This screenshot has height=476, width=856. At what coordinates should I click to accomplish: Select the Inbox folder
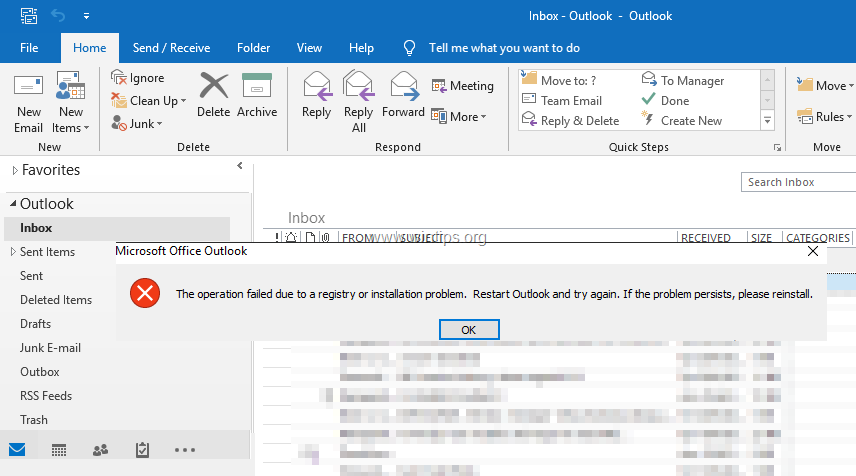point(117,228)
